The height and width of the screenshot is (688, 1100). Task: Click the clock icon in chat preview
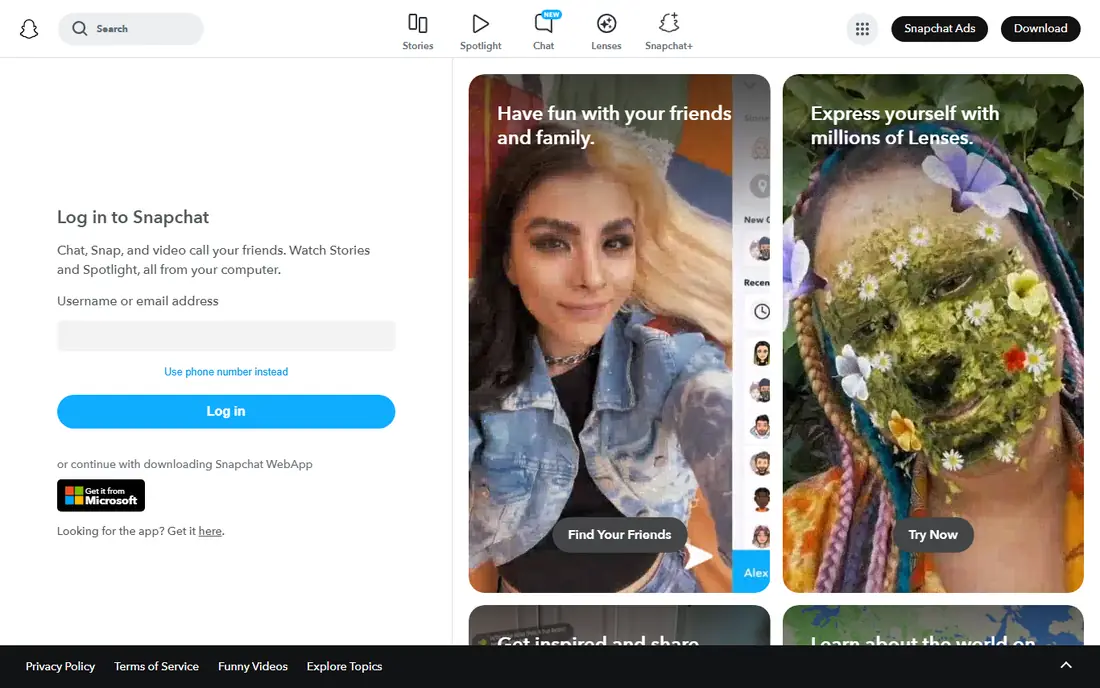click(761, 311)
